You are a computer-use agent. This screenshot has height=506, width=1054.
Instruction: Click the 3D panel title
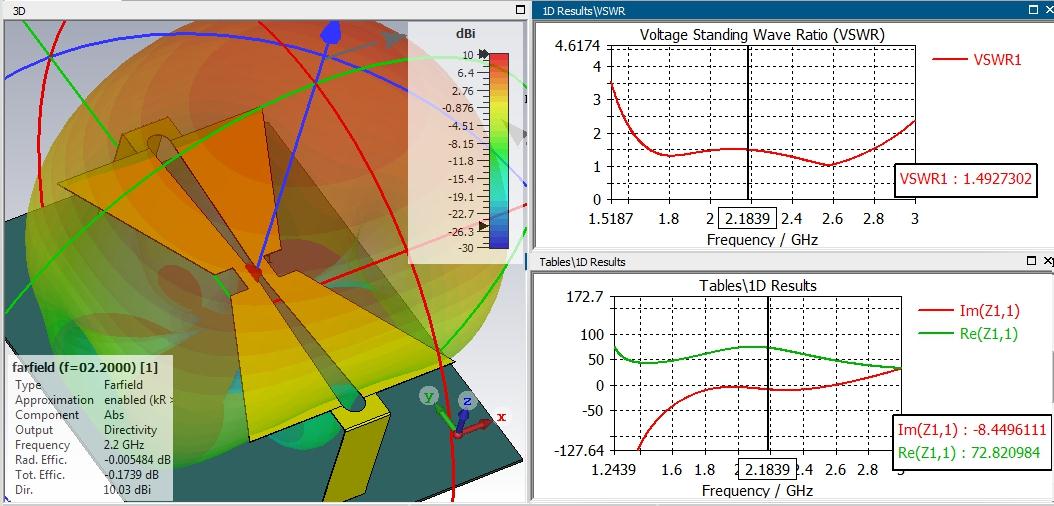pos(19,11)
